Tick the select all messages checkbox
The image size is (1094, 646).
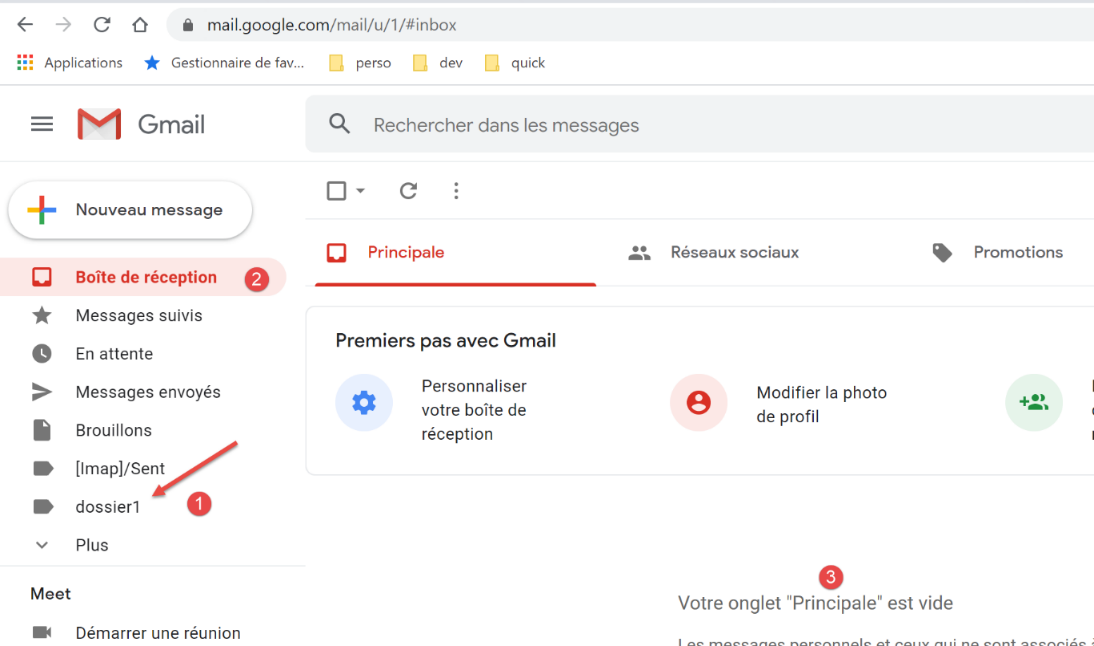point(337,191)
